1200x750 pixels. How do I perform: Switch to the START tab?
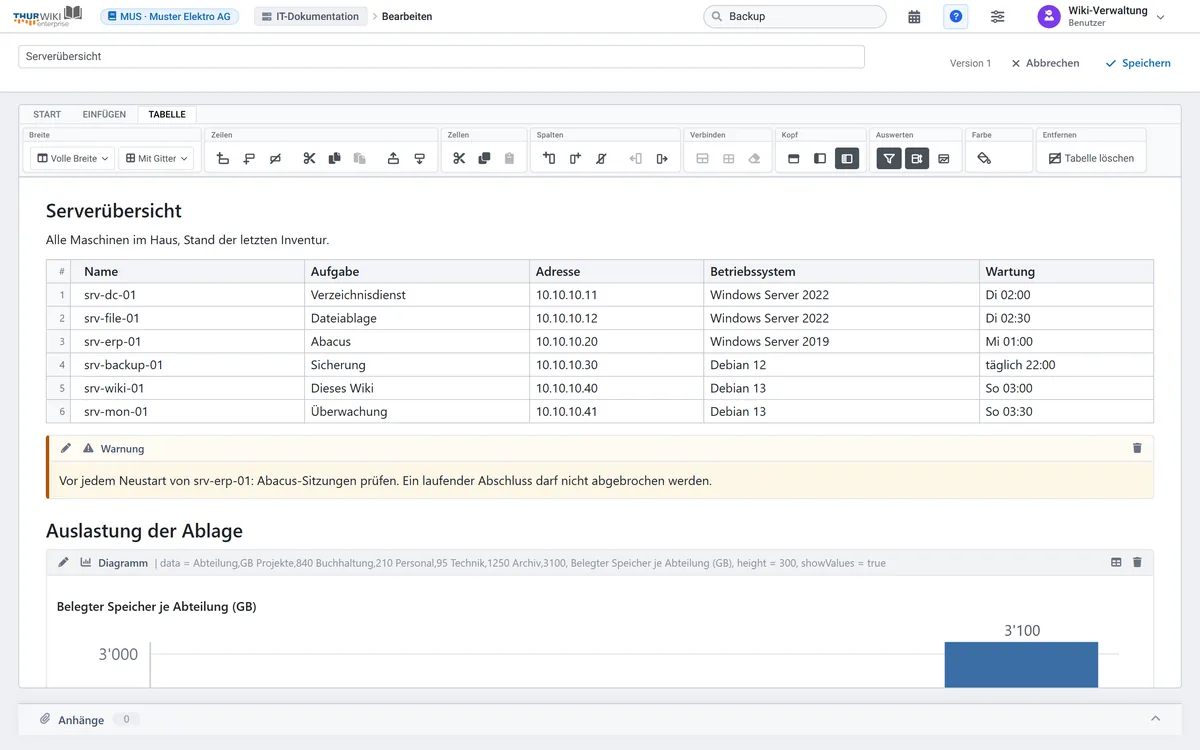(47, 114)
